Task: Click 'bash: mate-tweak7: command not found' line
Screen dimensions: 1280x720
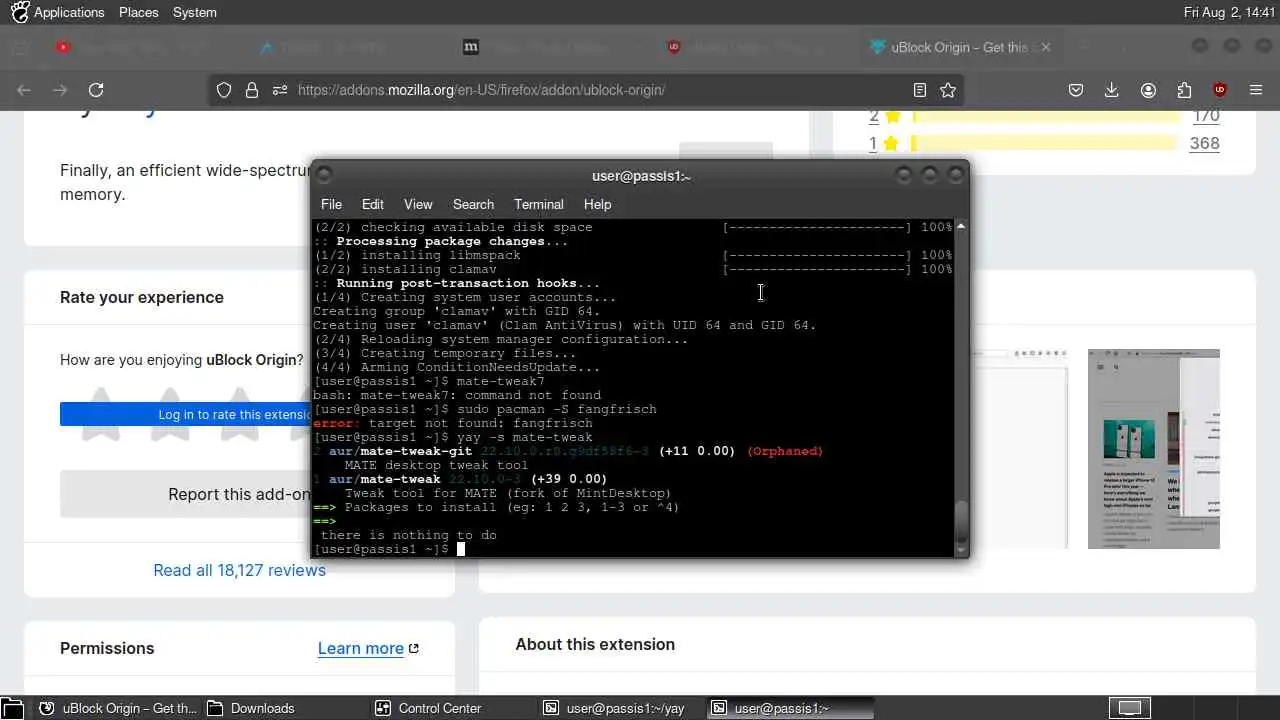Action: (x=457, y=395)
